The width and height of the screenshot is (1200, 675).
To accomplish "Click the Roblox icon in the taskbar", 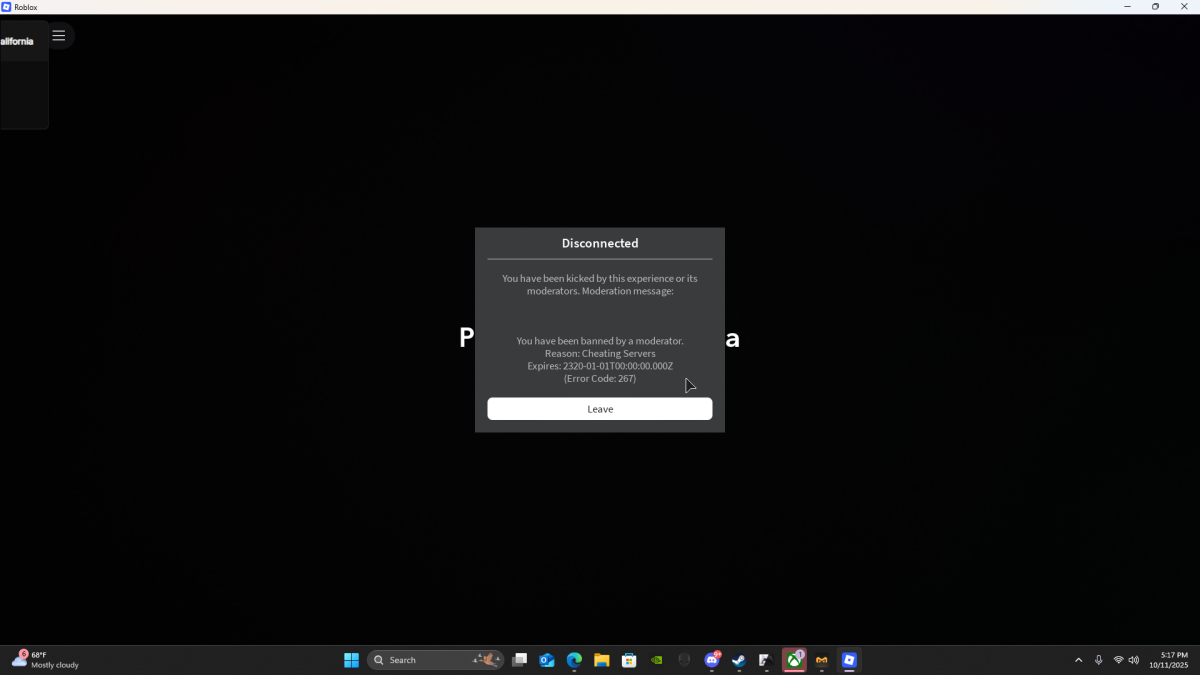I will (x=849, y=660).
